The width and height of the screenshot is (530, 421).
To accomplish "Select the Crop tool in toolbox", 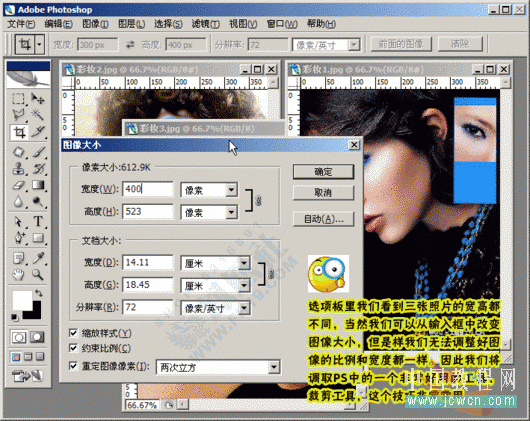I will coord(19,132).
